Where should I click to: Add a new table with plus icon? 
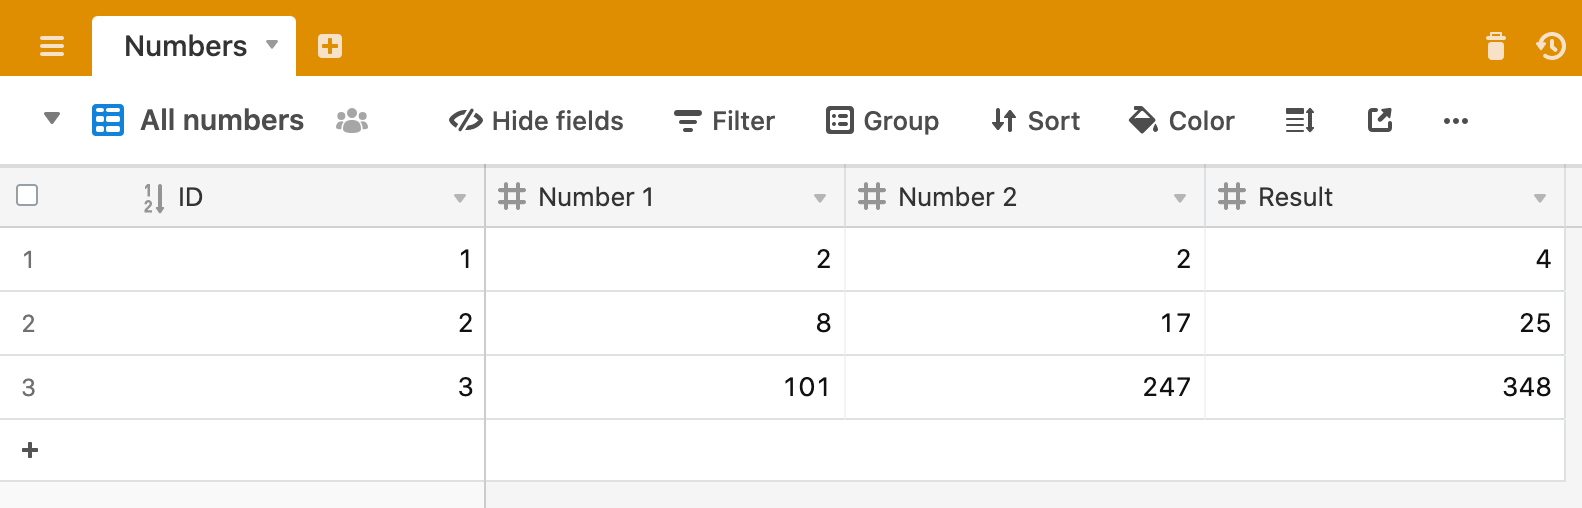coord(330,46)
